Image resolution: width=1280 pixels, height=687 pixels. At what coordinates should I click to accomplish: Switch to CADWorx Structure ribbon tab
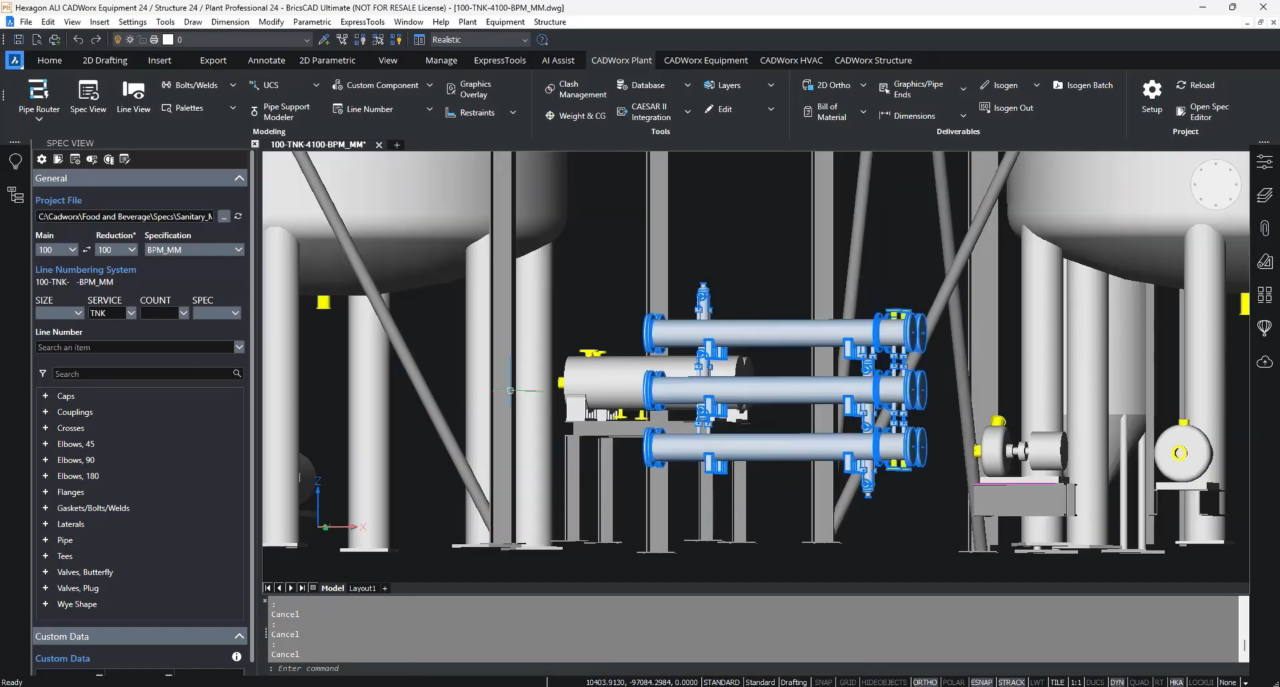point(873,60)
